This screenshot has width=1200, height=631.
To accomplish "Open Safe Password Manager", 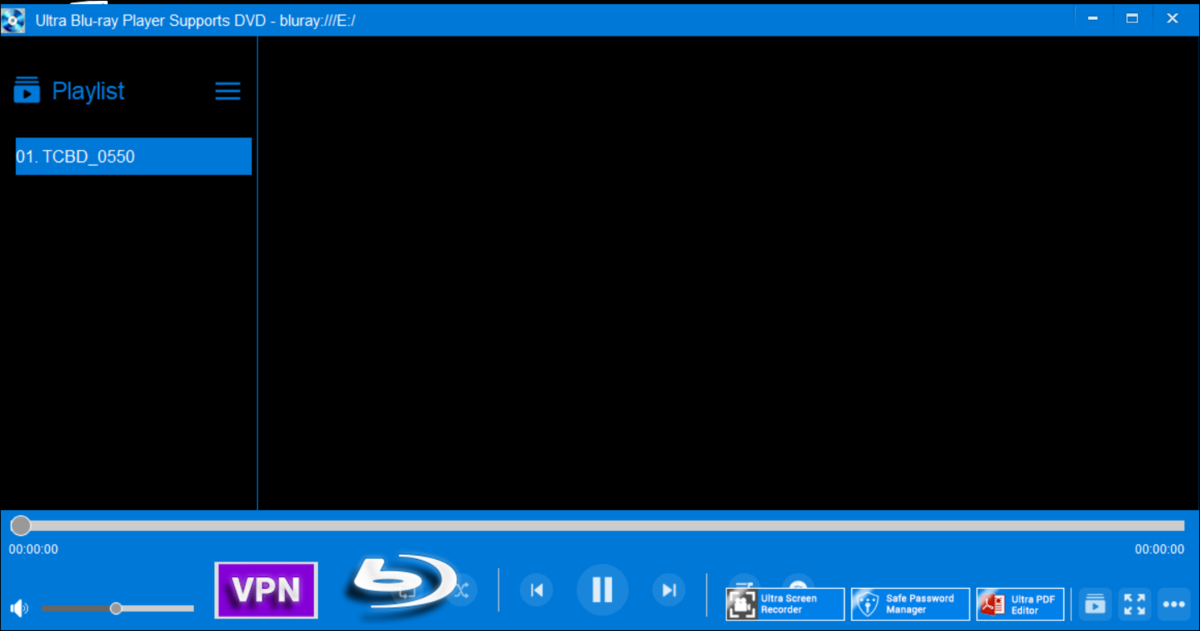I will coord(910,603).
